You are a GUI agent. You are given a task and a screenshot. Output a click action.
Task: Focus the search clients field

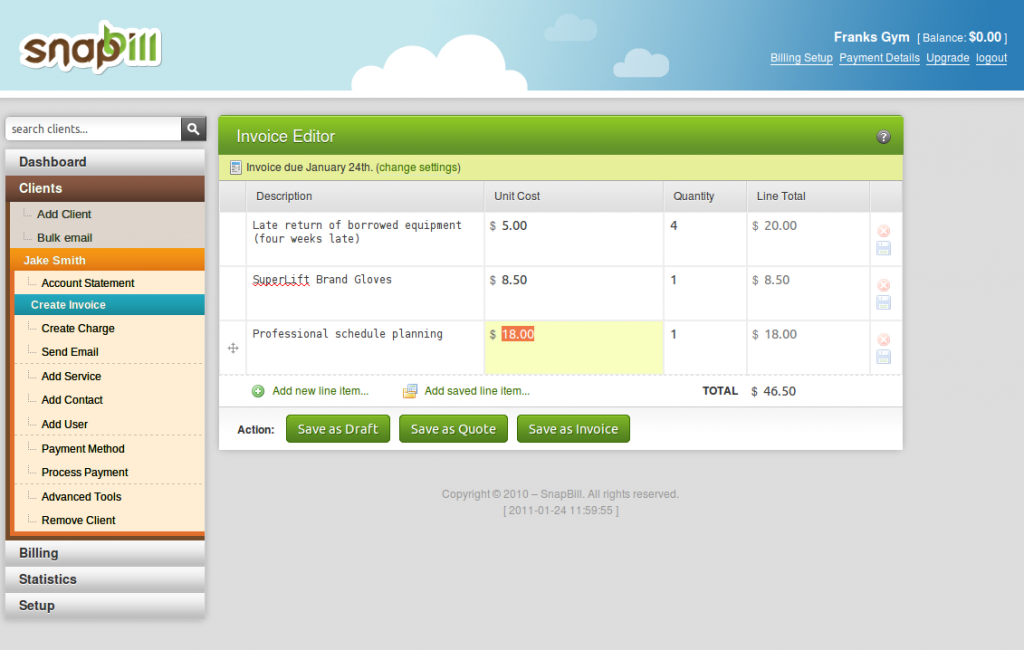[x=93, y=129]
